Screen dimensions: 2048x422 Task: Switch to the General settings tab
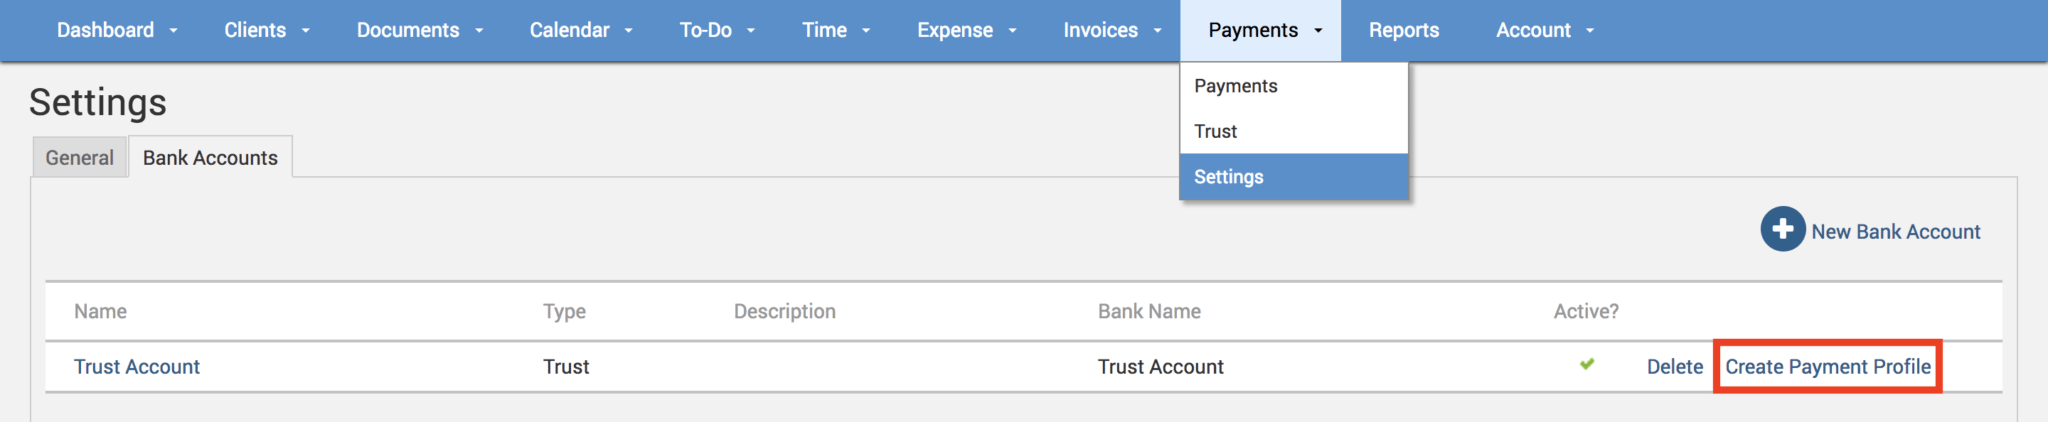click(80, 158)
